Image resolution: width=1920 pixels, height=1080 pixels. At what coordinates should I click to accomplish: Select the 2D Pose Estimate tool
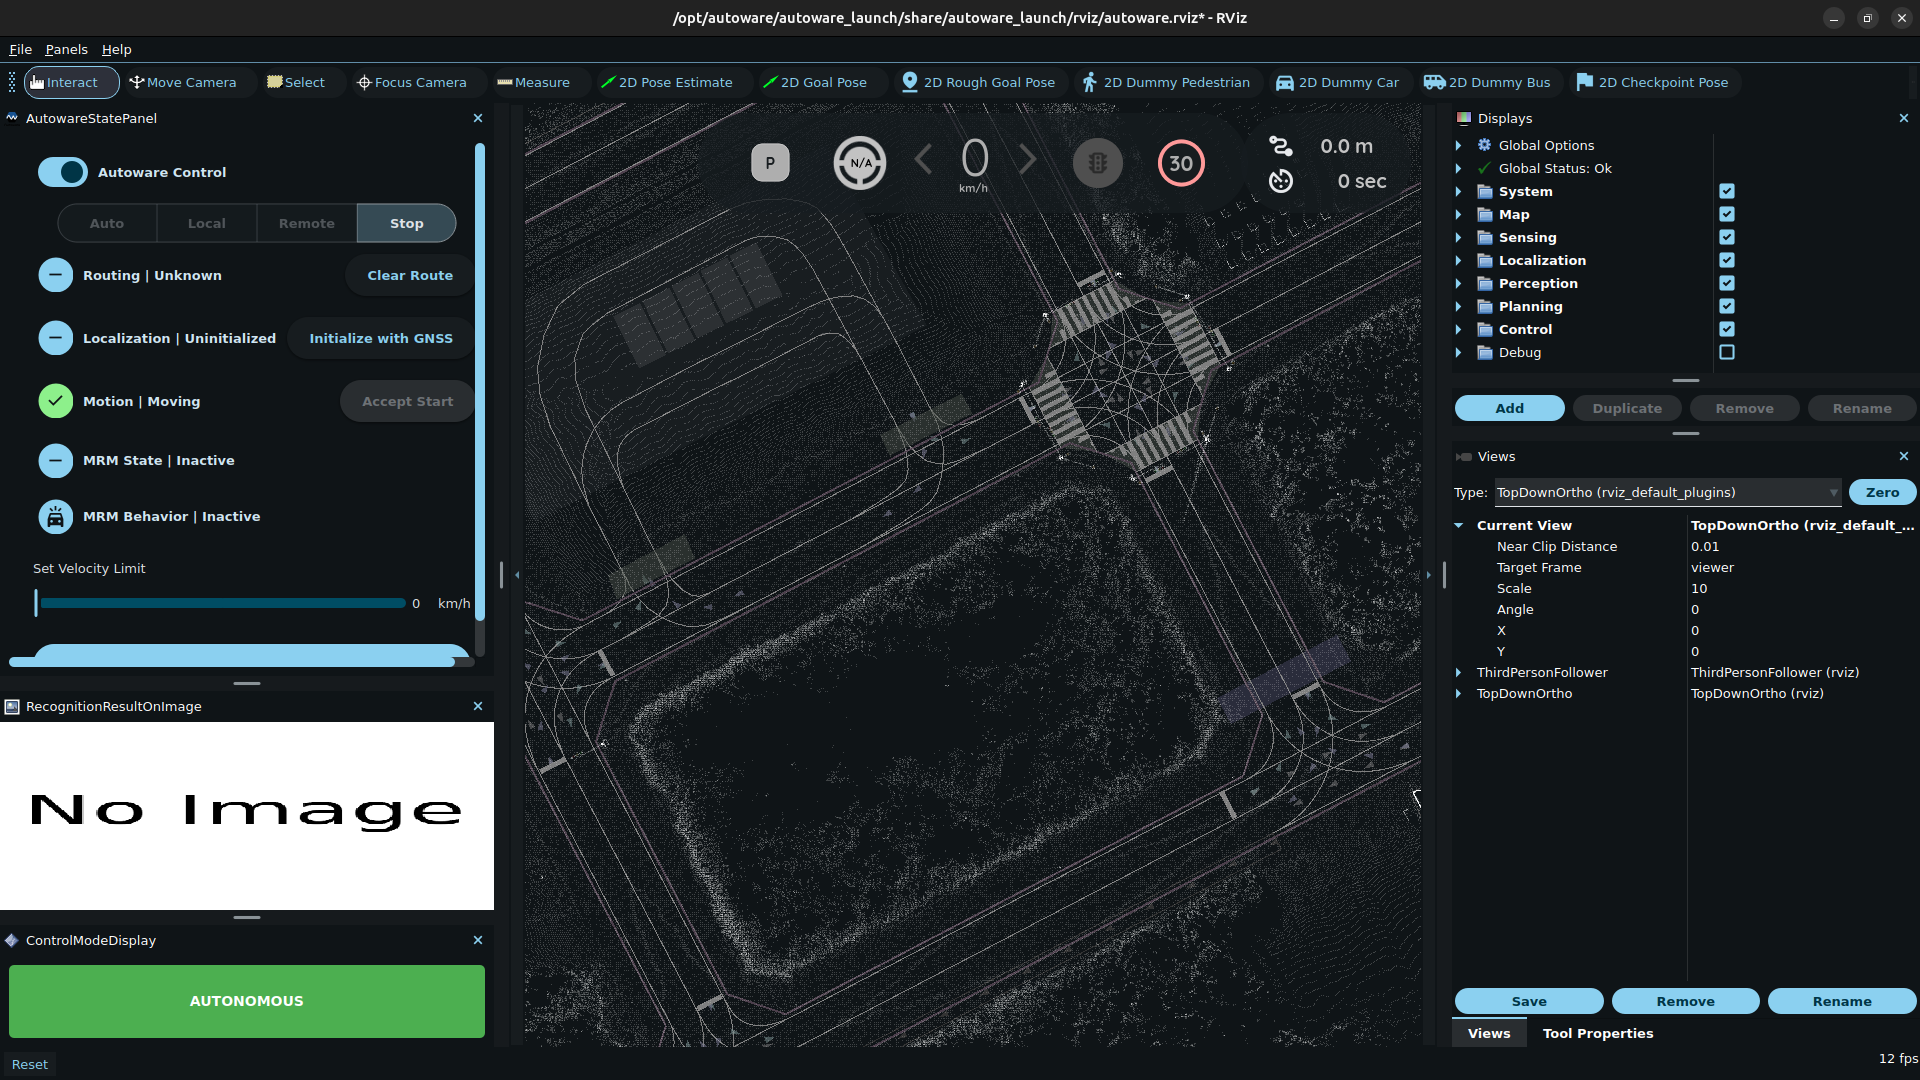[x=667, y=82]
